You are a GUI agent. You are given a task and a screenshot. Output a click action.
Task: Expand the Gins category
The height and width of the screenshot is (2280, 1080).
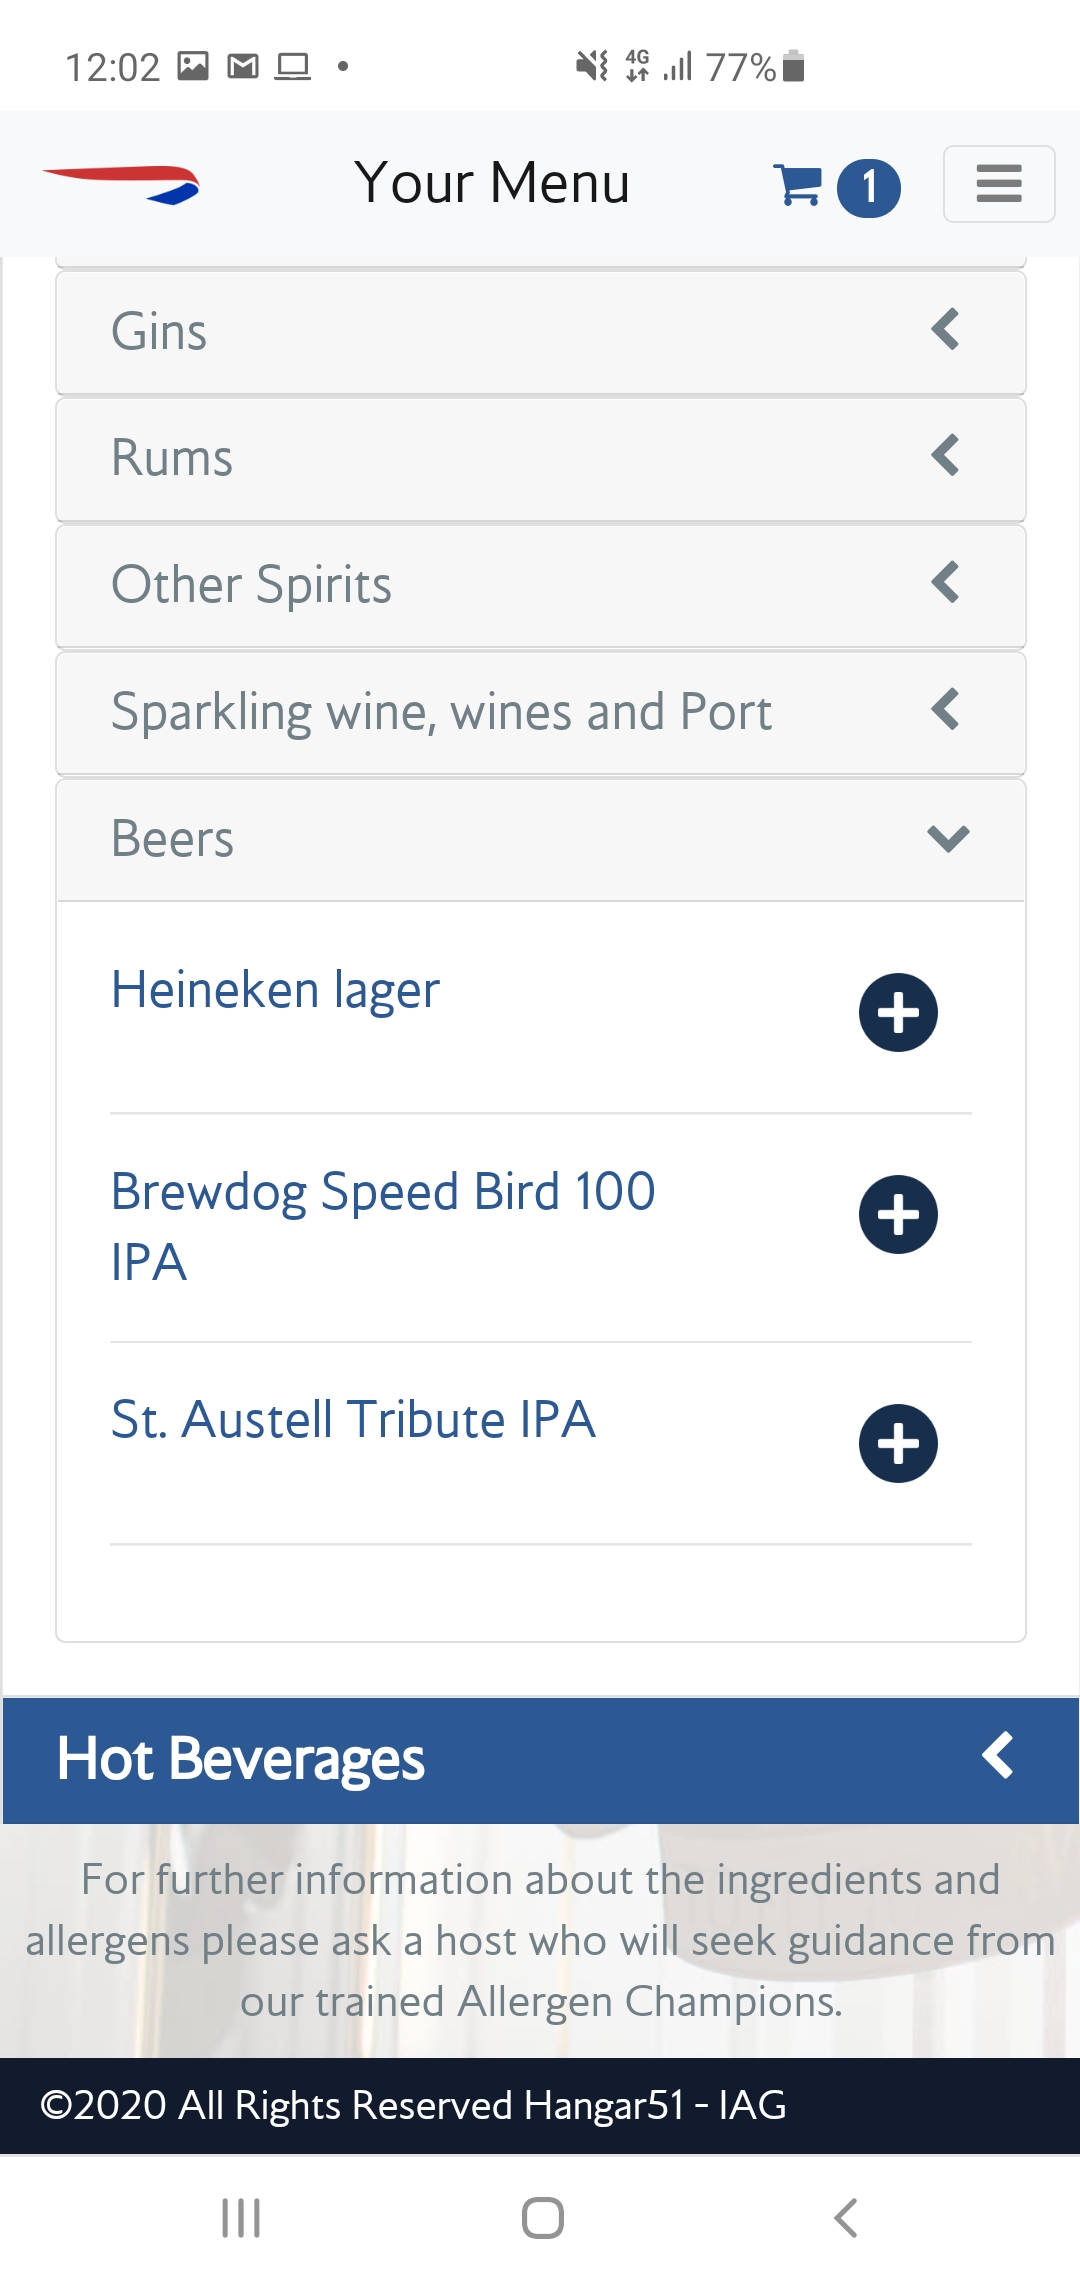click(x=540, y=332)
